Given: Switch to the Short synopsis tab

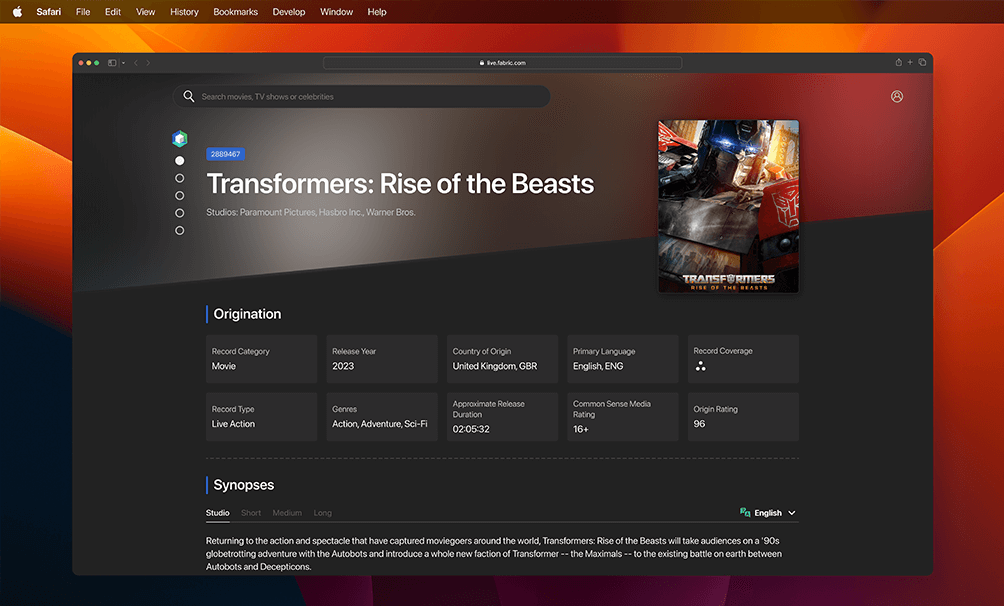Looking at the screenshot, I should coord(251,512).
